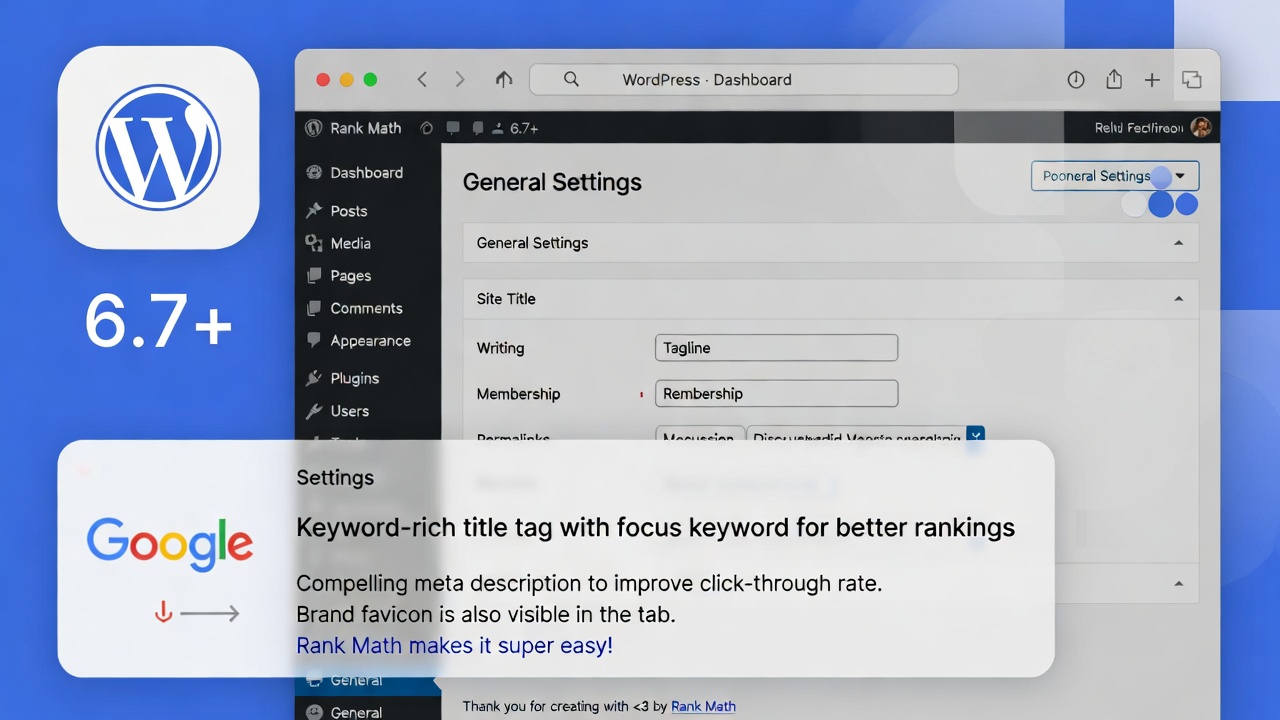Open Plugins in the sidebar menu
Screen dimensions: 1280x720
coord(354,378)
